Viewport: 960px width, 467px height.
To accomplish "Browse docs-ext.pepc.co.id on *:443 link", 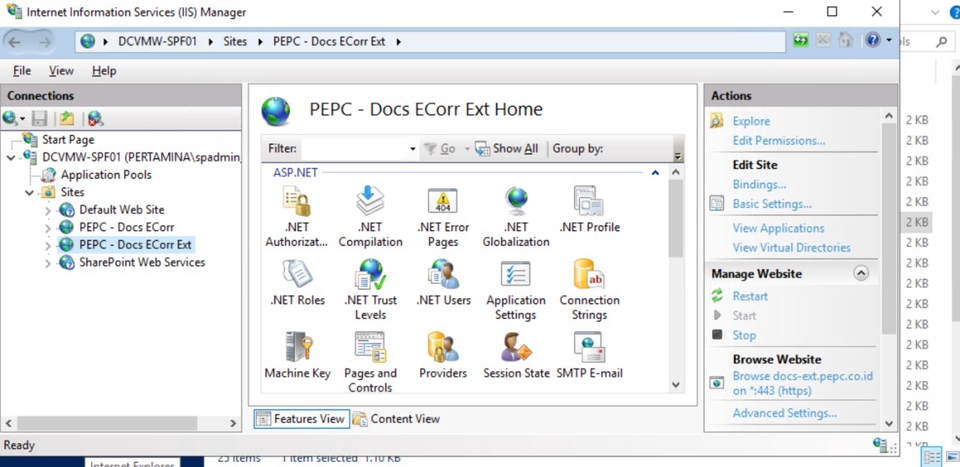I will point(803,384).
